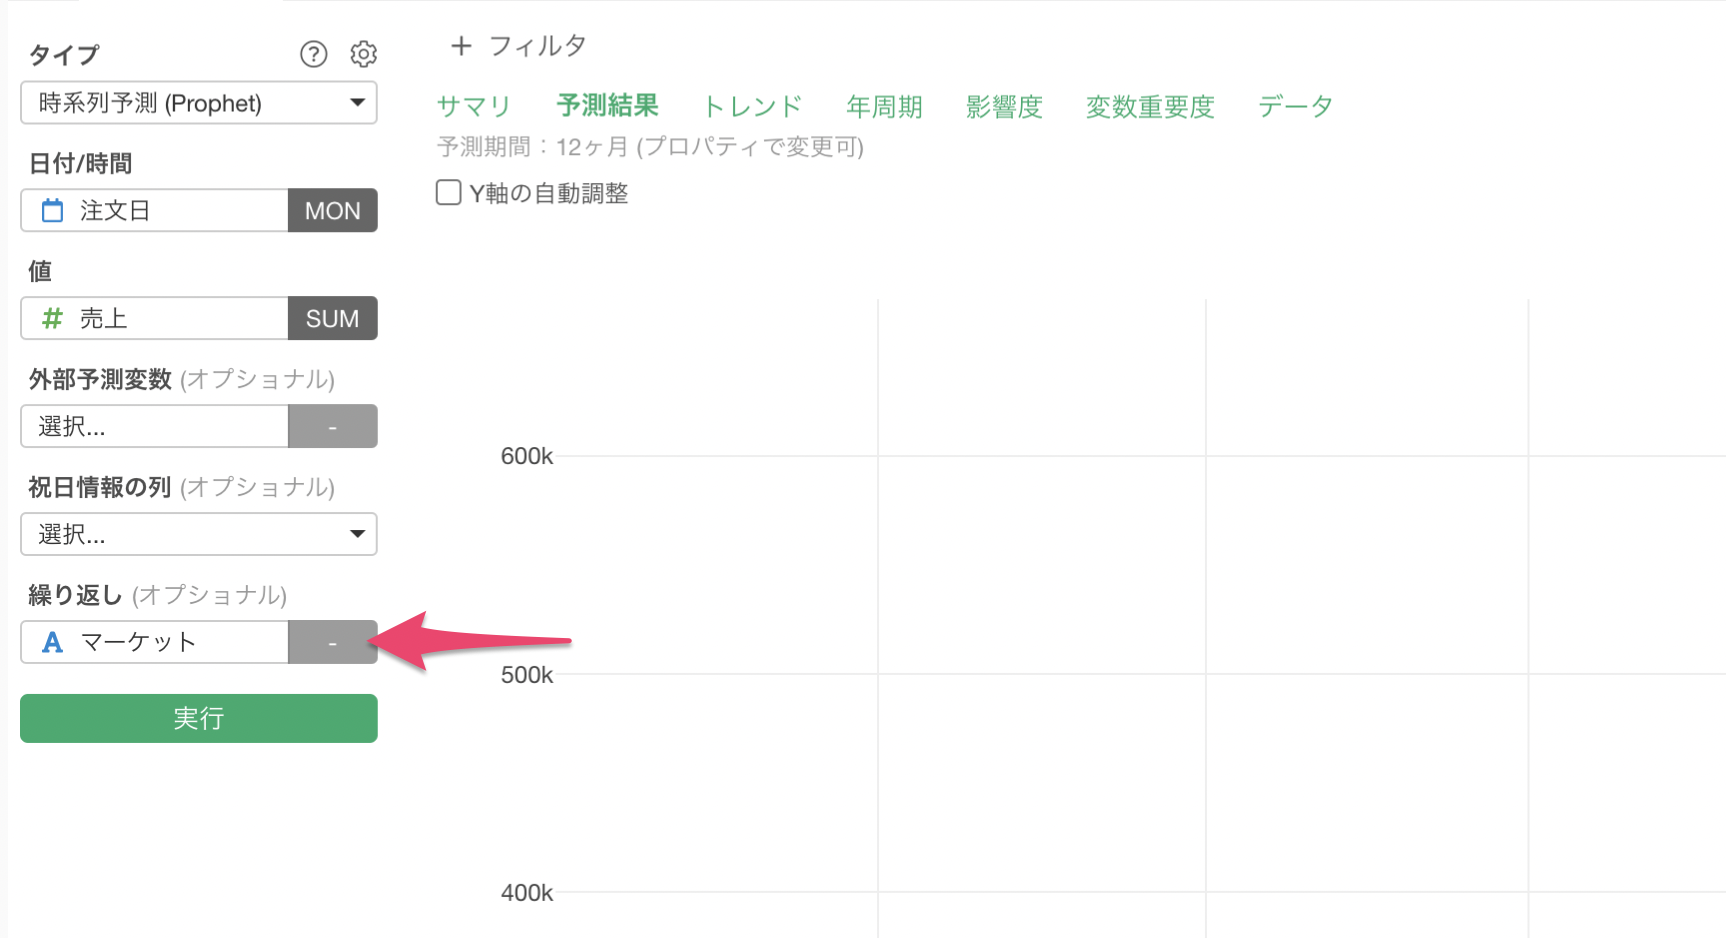
Task: Open the MON date aggregation selector
Action: pyautogui.click(x=333, y=211)
